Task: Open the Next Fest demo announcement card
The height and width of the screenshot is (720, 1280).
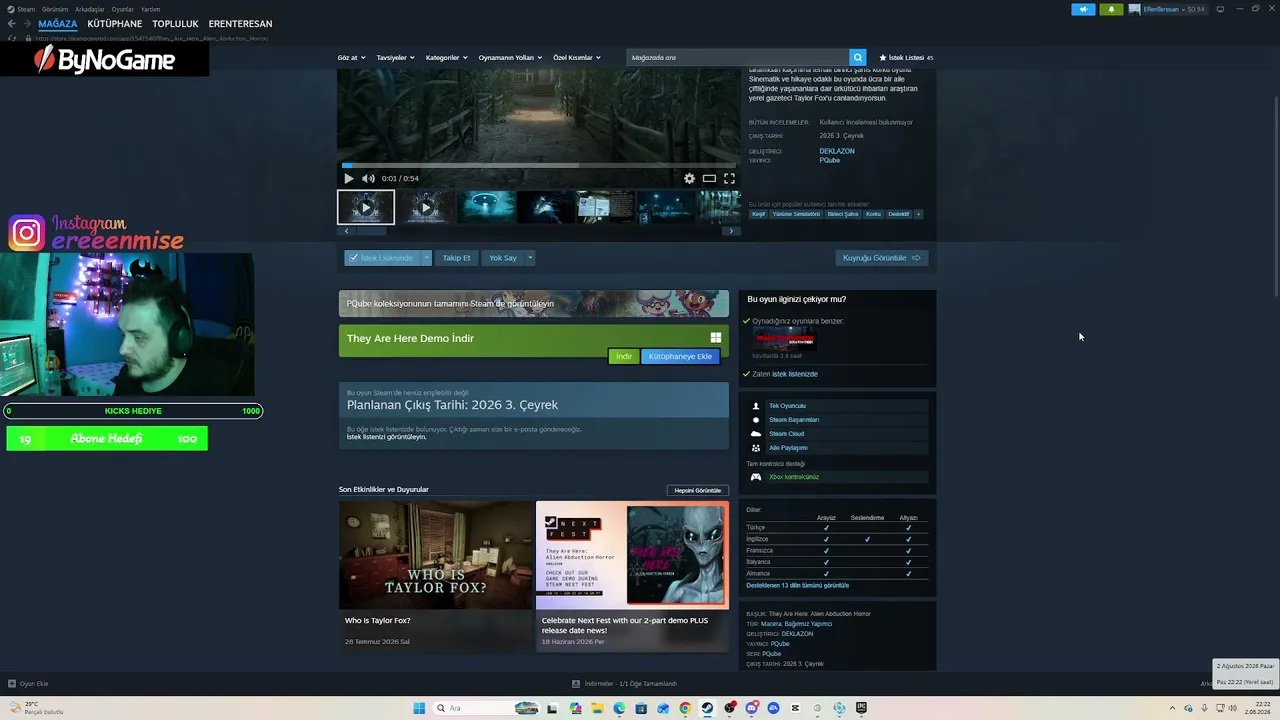Action: point(632,576)
